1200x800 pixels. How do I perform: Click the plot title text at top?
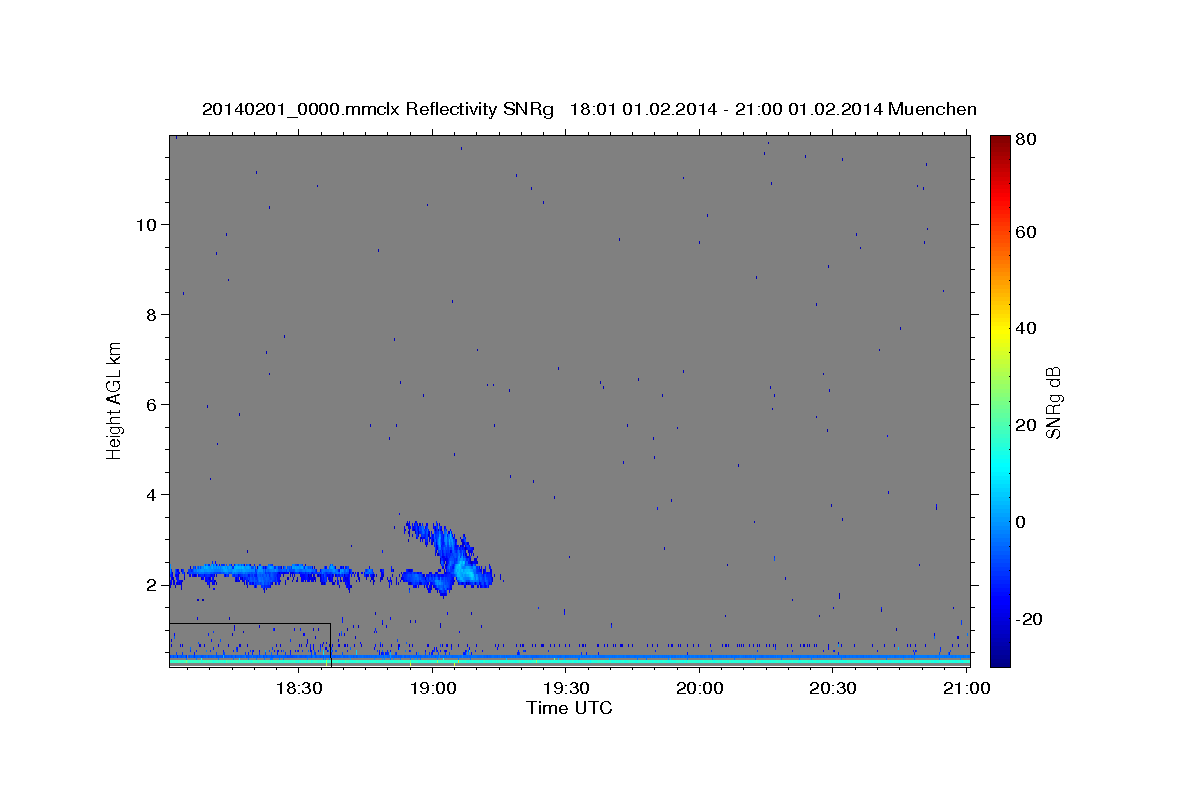point(589,109)
